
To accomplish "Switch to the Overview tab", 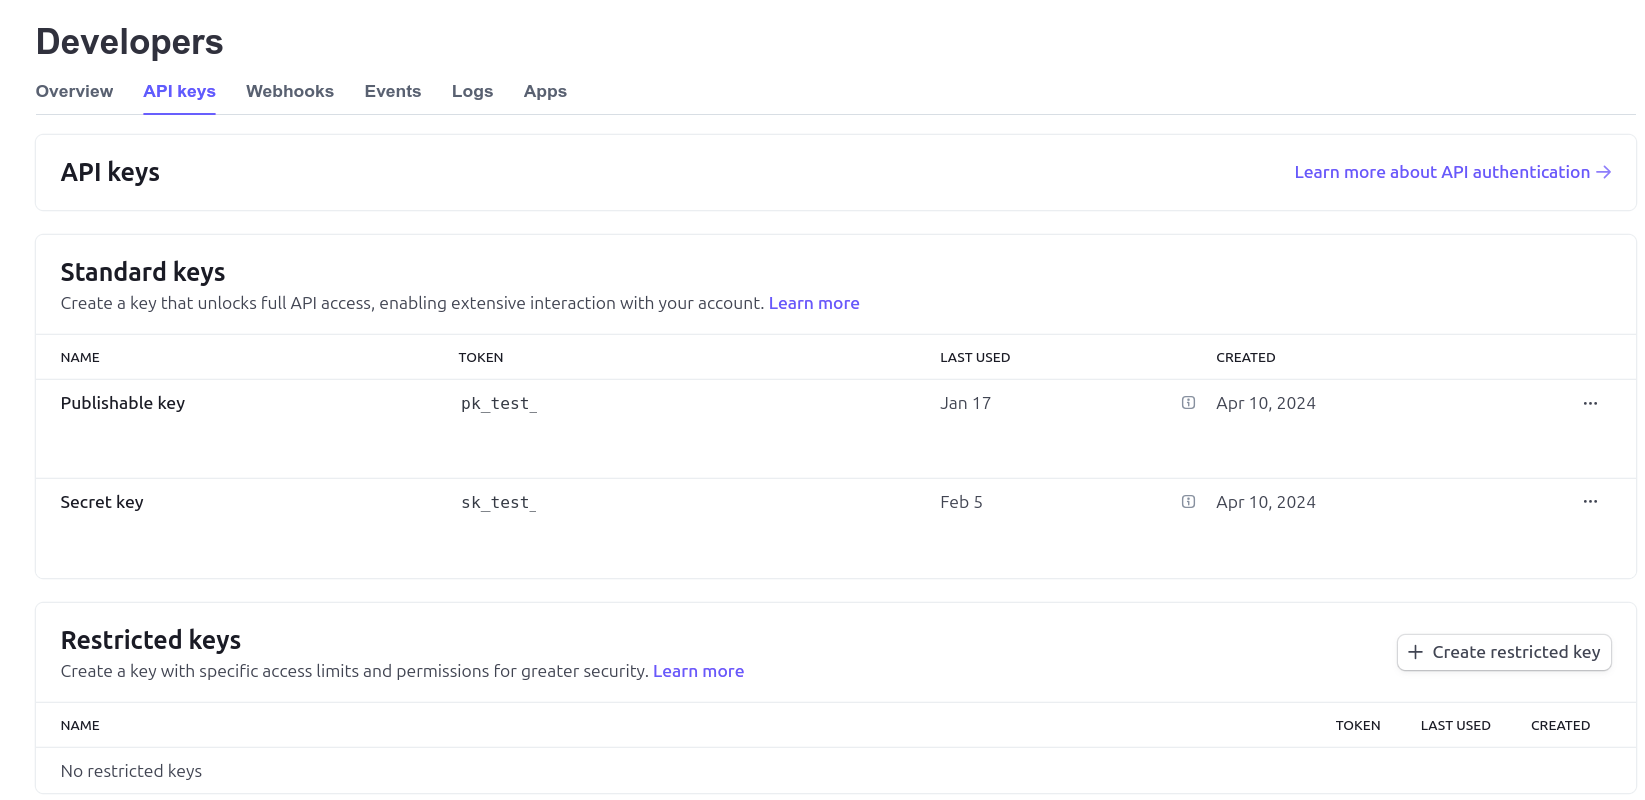I will tap(74, 91).
